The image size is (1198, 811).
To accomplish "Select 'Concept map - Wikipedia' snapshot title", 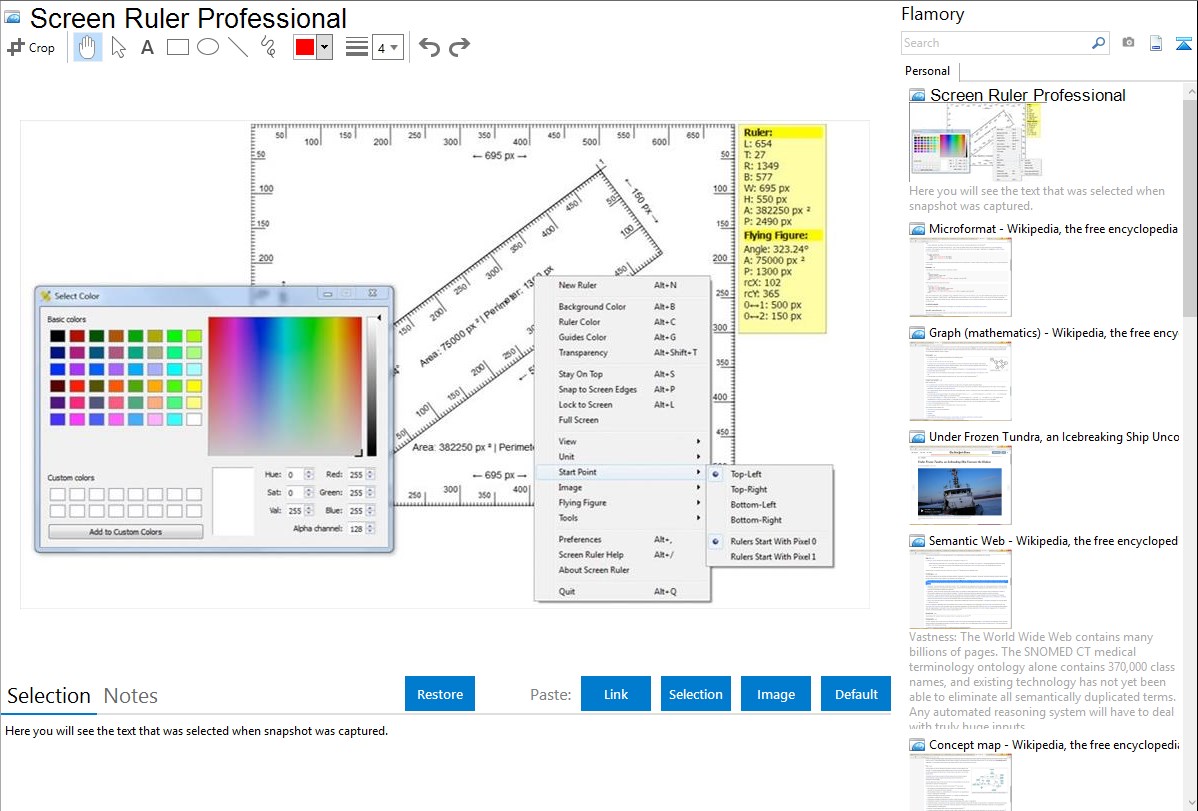I will [1053, 744].
